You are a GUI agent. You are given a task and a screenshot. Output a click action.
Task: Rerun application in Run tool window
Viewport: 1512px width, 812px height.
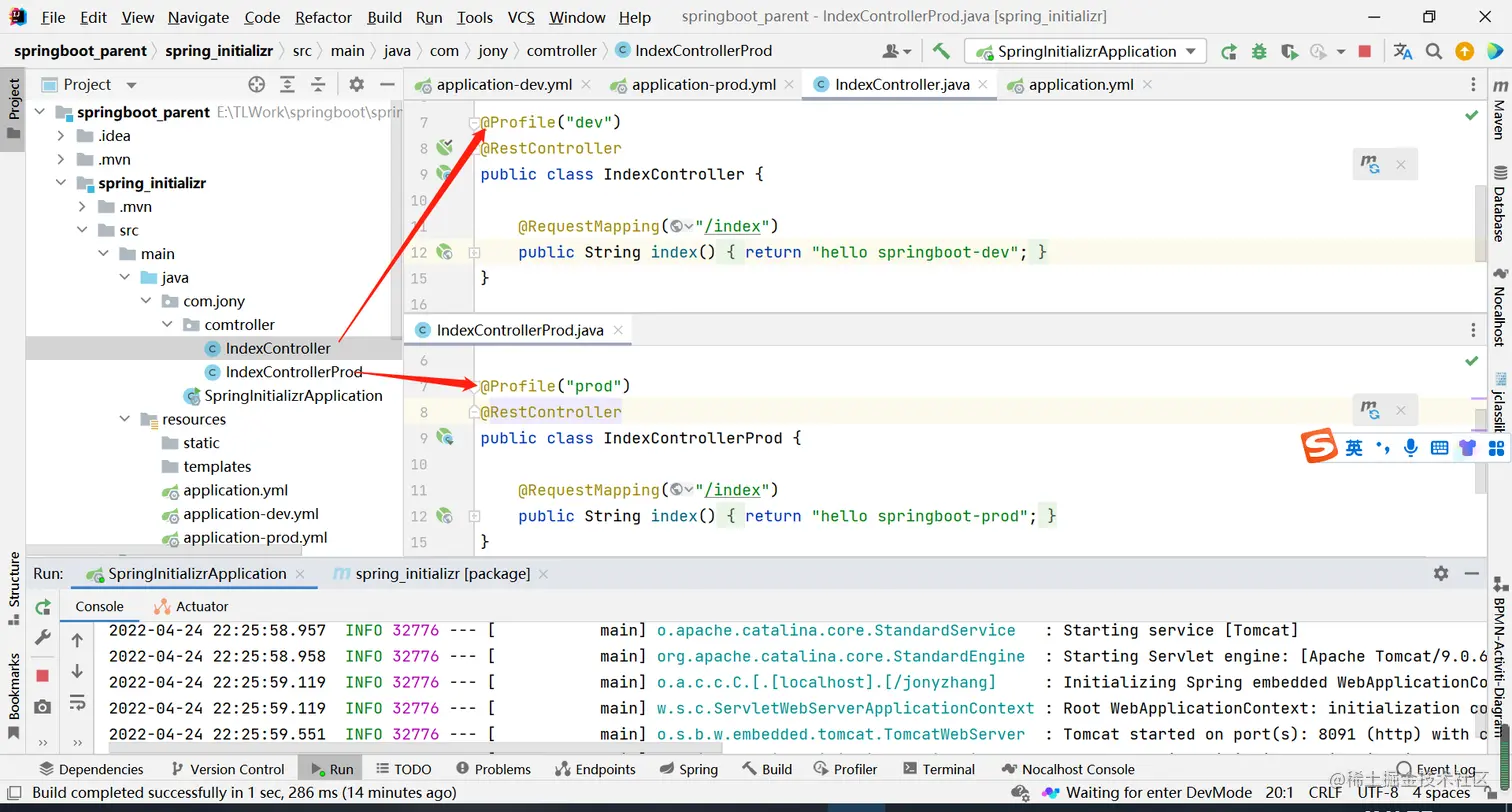pyautogui.click(x=42, y=607)
